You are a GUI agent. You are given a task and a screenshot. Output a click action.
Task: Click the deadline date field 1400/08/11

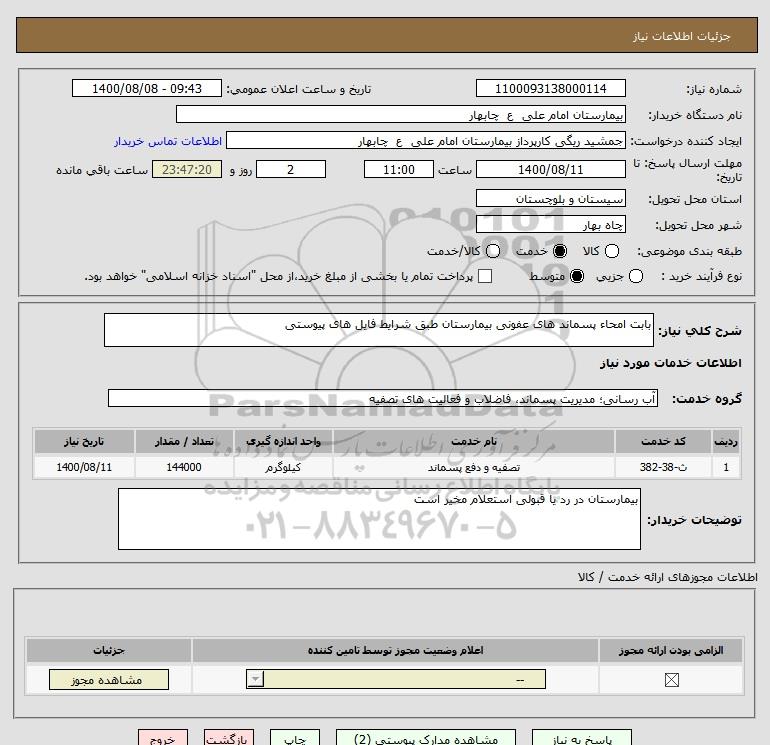(x=550, y=169)
